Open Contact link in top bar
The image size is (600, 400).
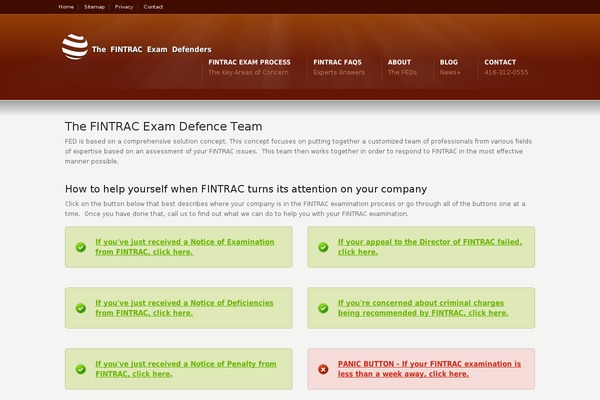[153, 7]
